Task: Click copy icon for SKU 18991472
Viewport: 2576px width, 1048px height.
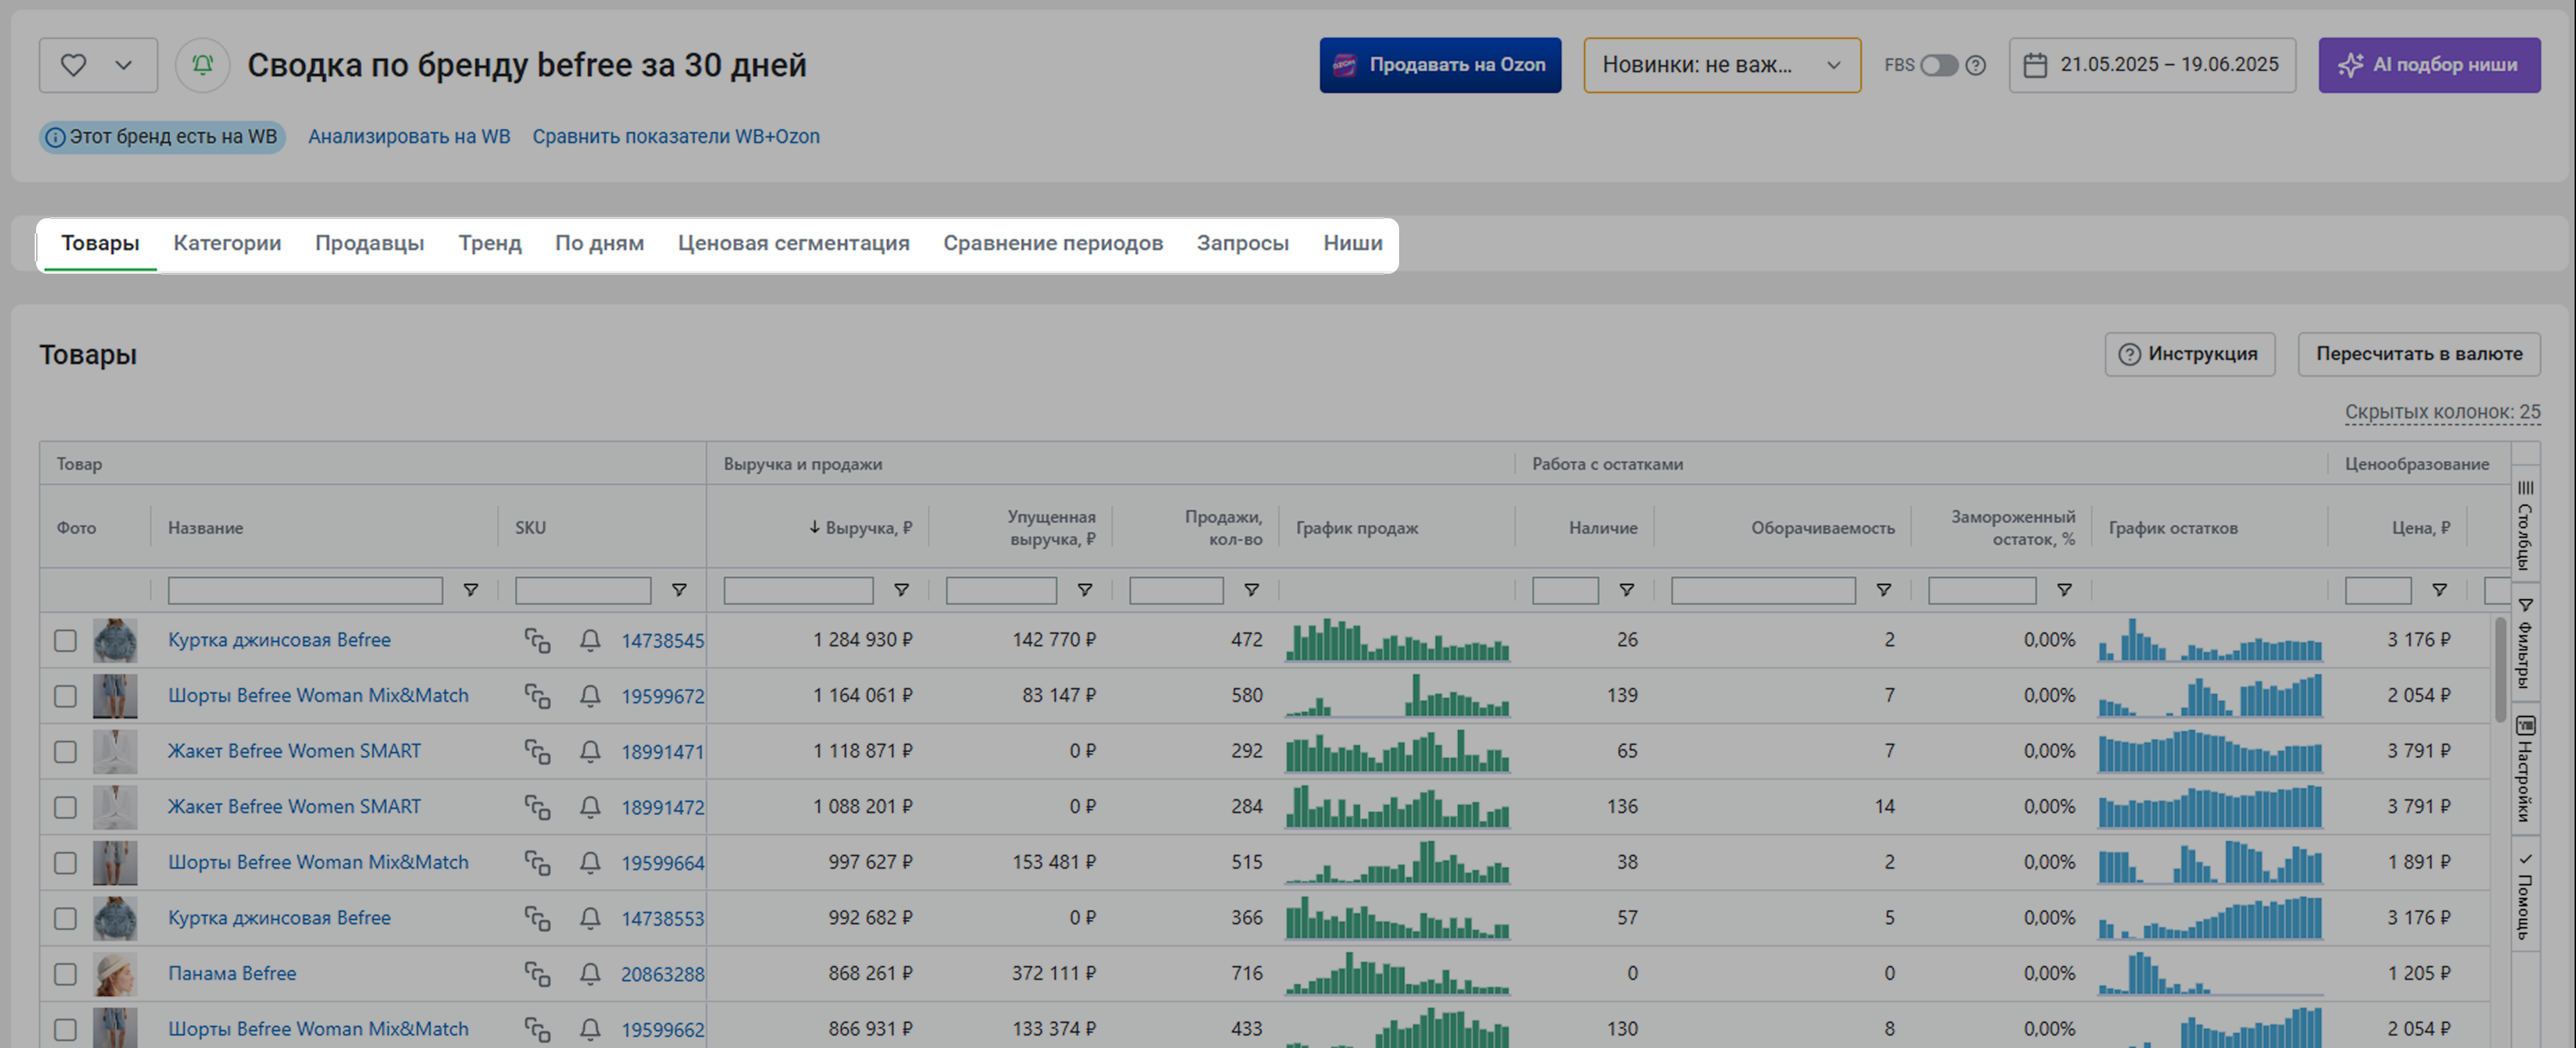Action: pos(538,807)
